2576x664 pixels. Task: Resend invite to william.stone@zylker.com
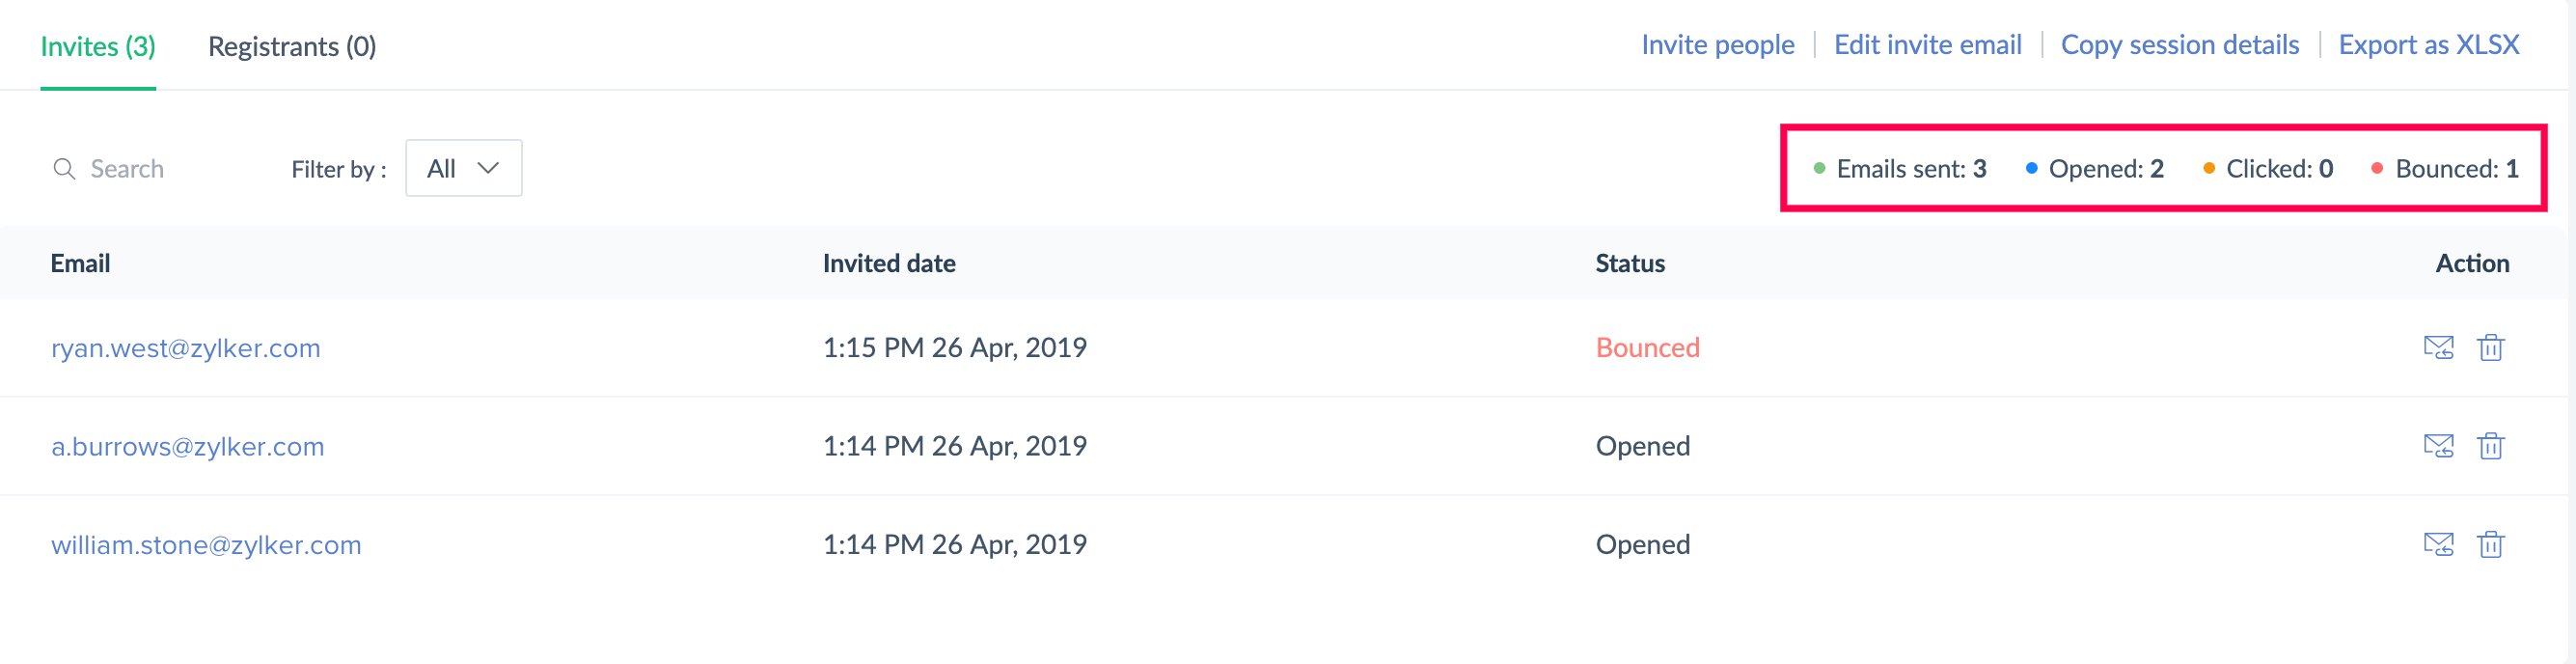coord(2438,545)
